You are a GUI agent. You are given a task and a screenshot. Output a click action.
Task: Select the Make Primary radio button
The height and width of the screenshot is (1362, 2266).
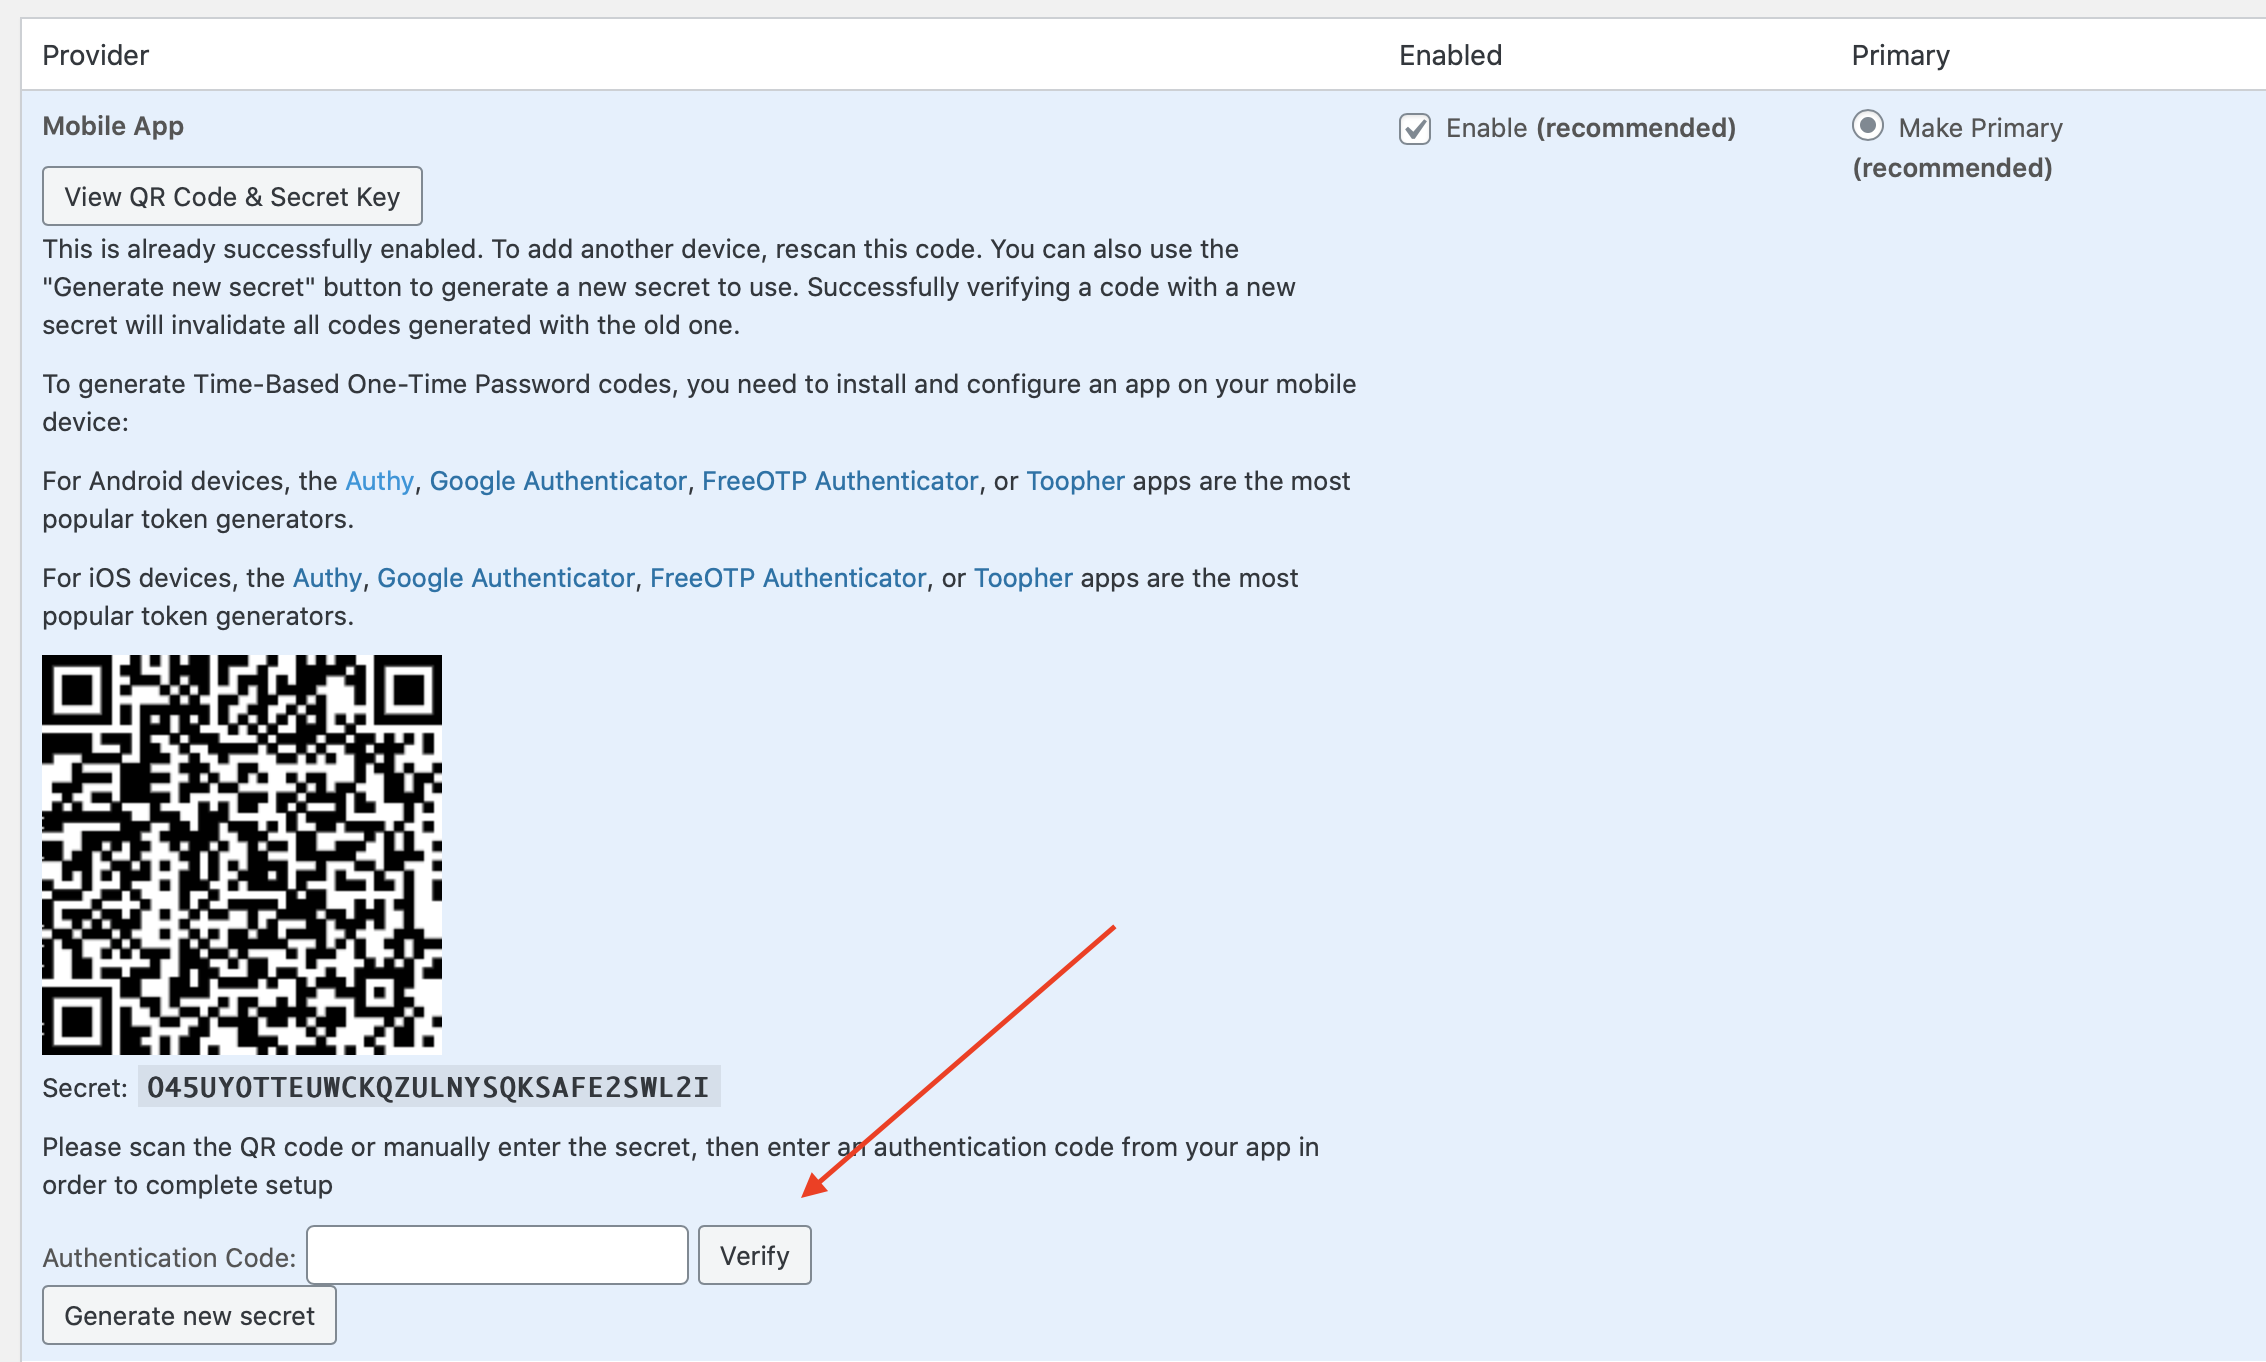click(x=1867, y=126)
